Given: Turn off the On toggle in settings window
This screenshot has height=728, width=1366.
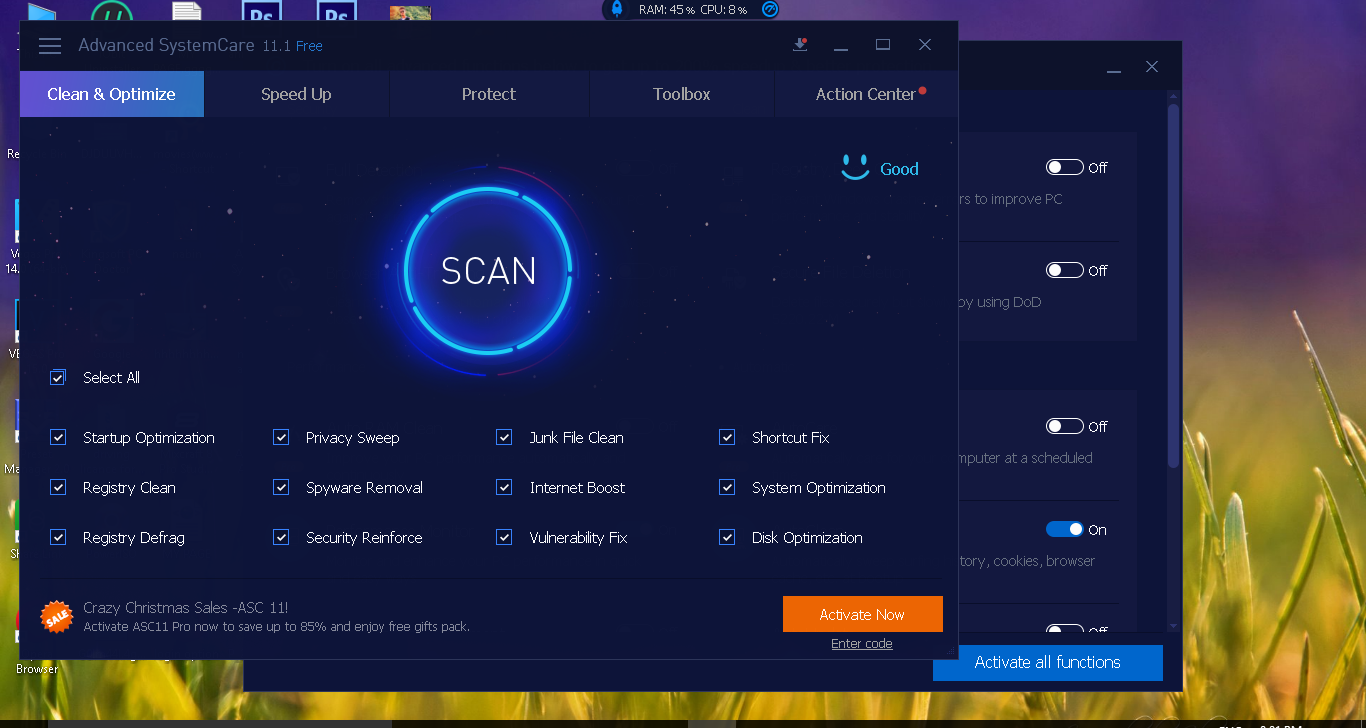Looking at the screenshot, I should coord(1065,529).
